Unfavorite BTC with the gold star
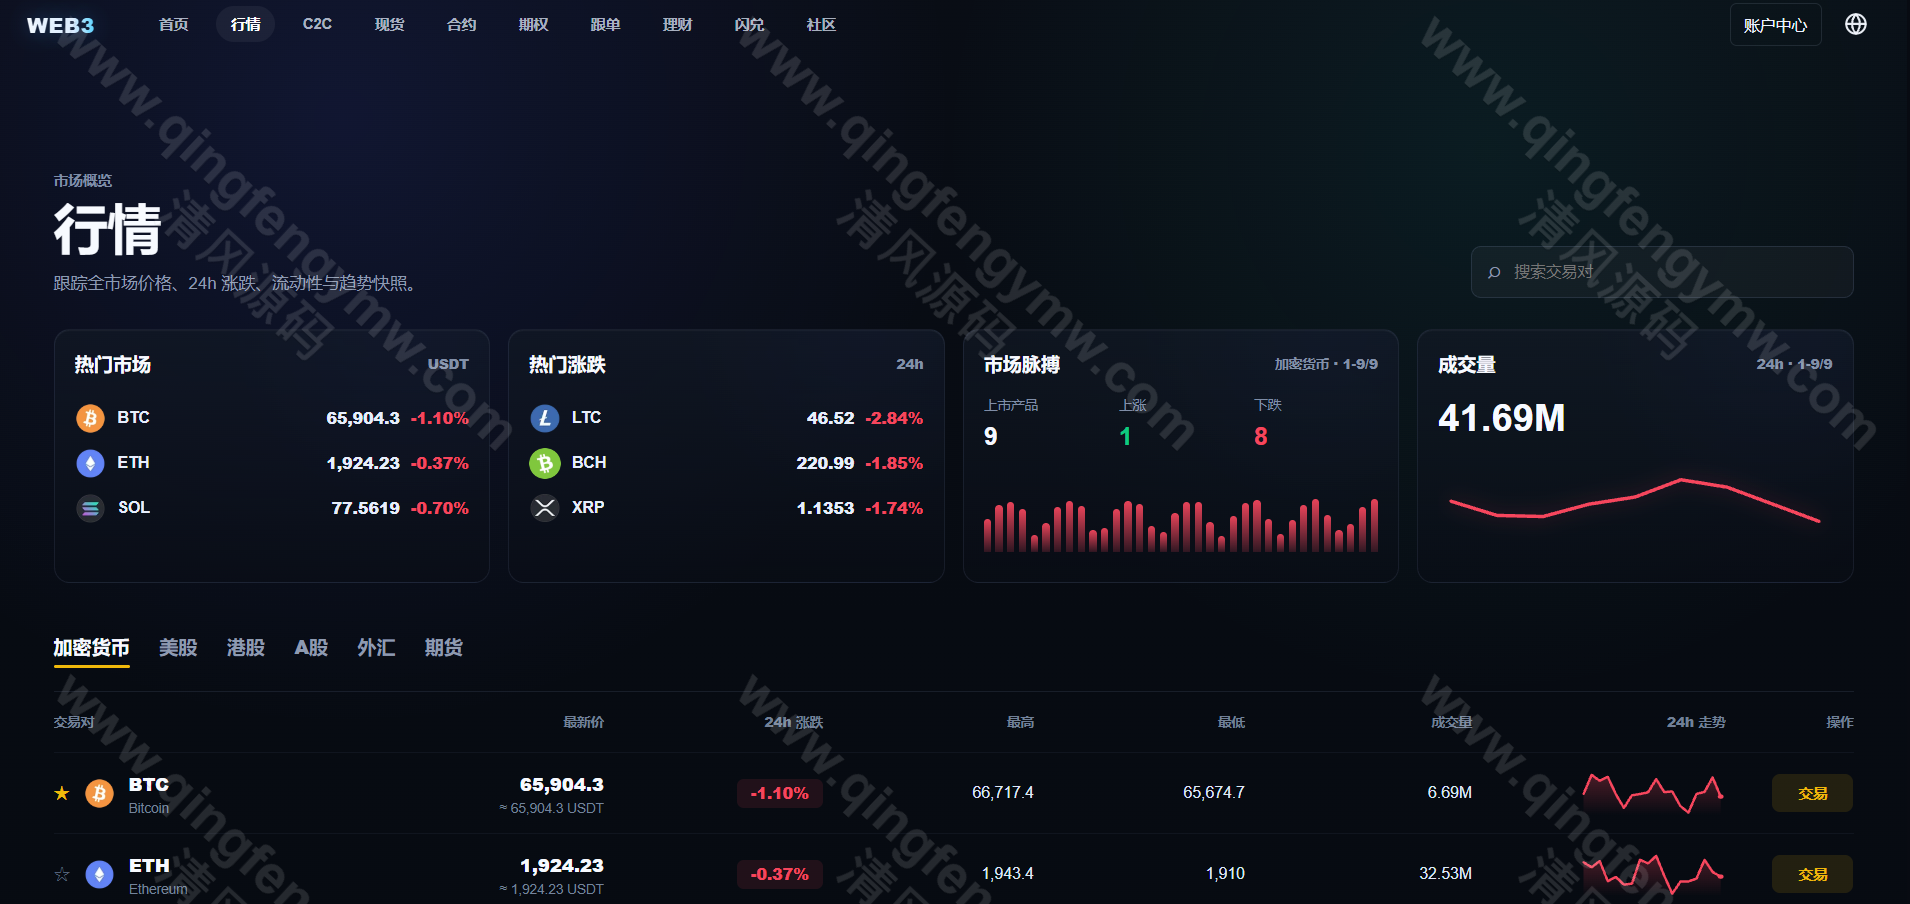Screen dimensions: 1910x904 coord(62,793)
